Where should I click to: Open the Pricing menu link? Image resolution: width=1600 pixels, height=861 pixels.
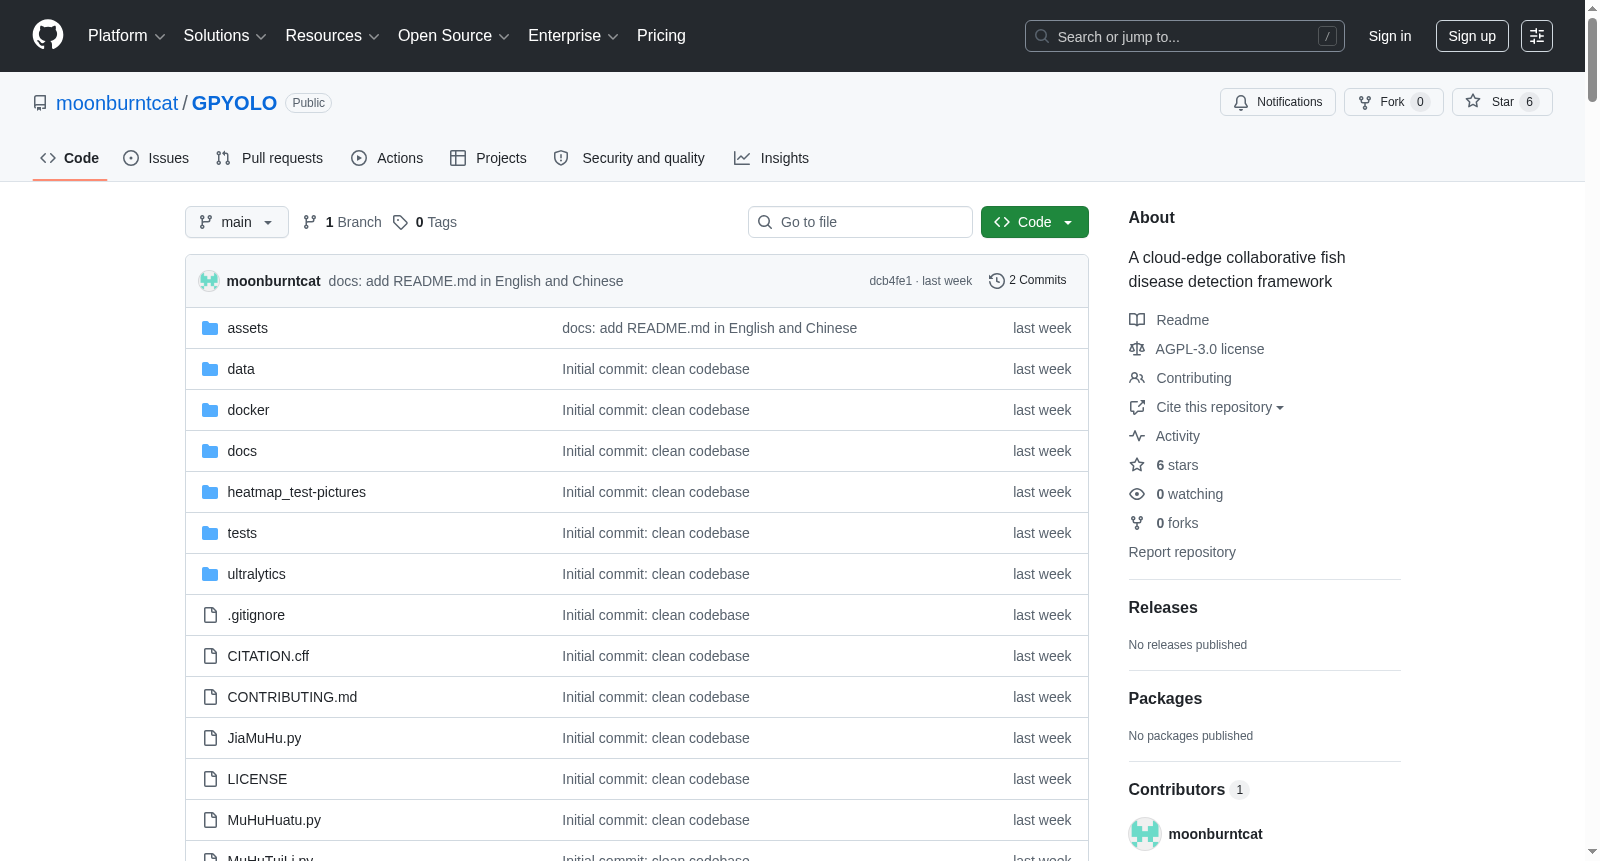661,36
